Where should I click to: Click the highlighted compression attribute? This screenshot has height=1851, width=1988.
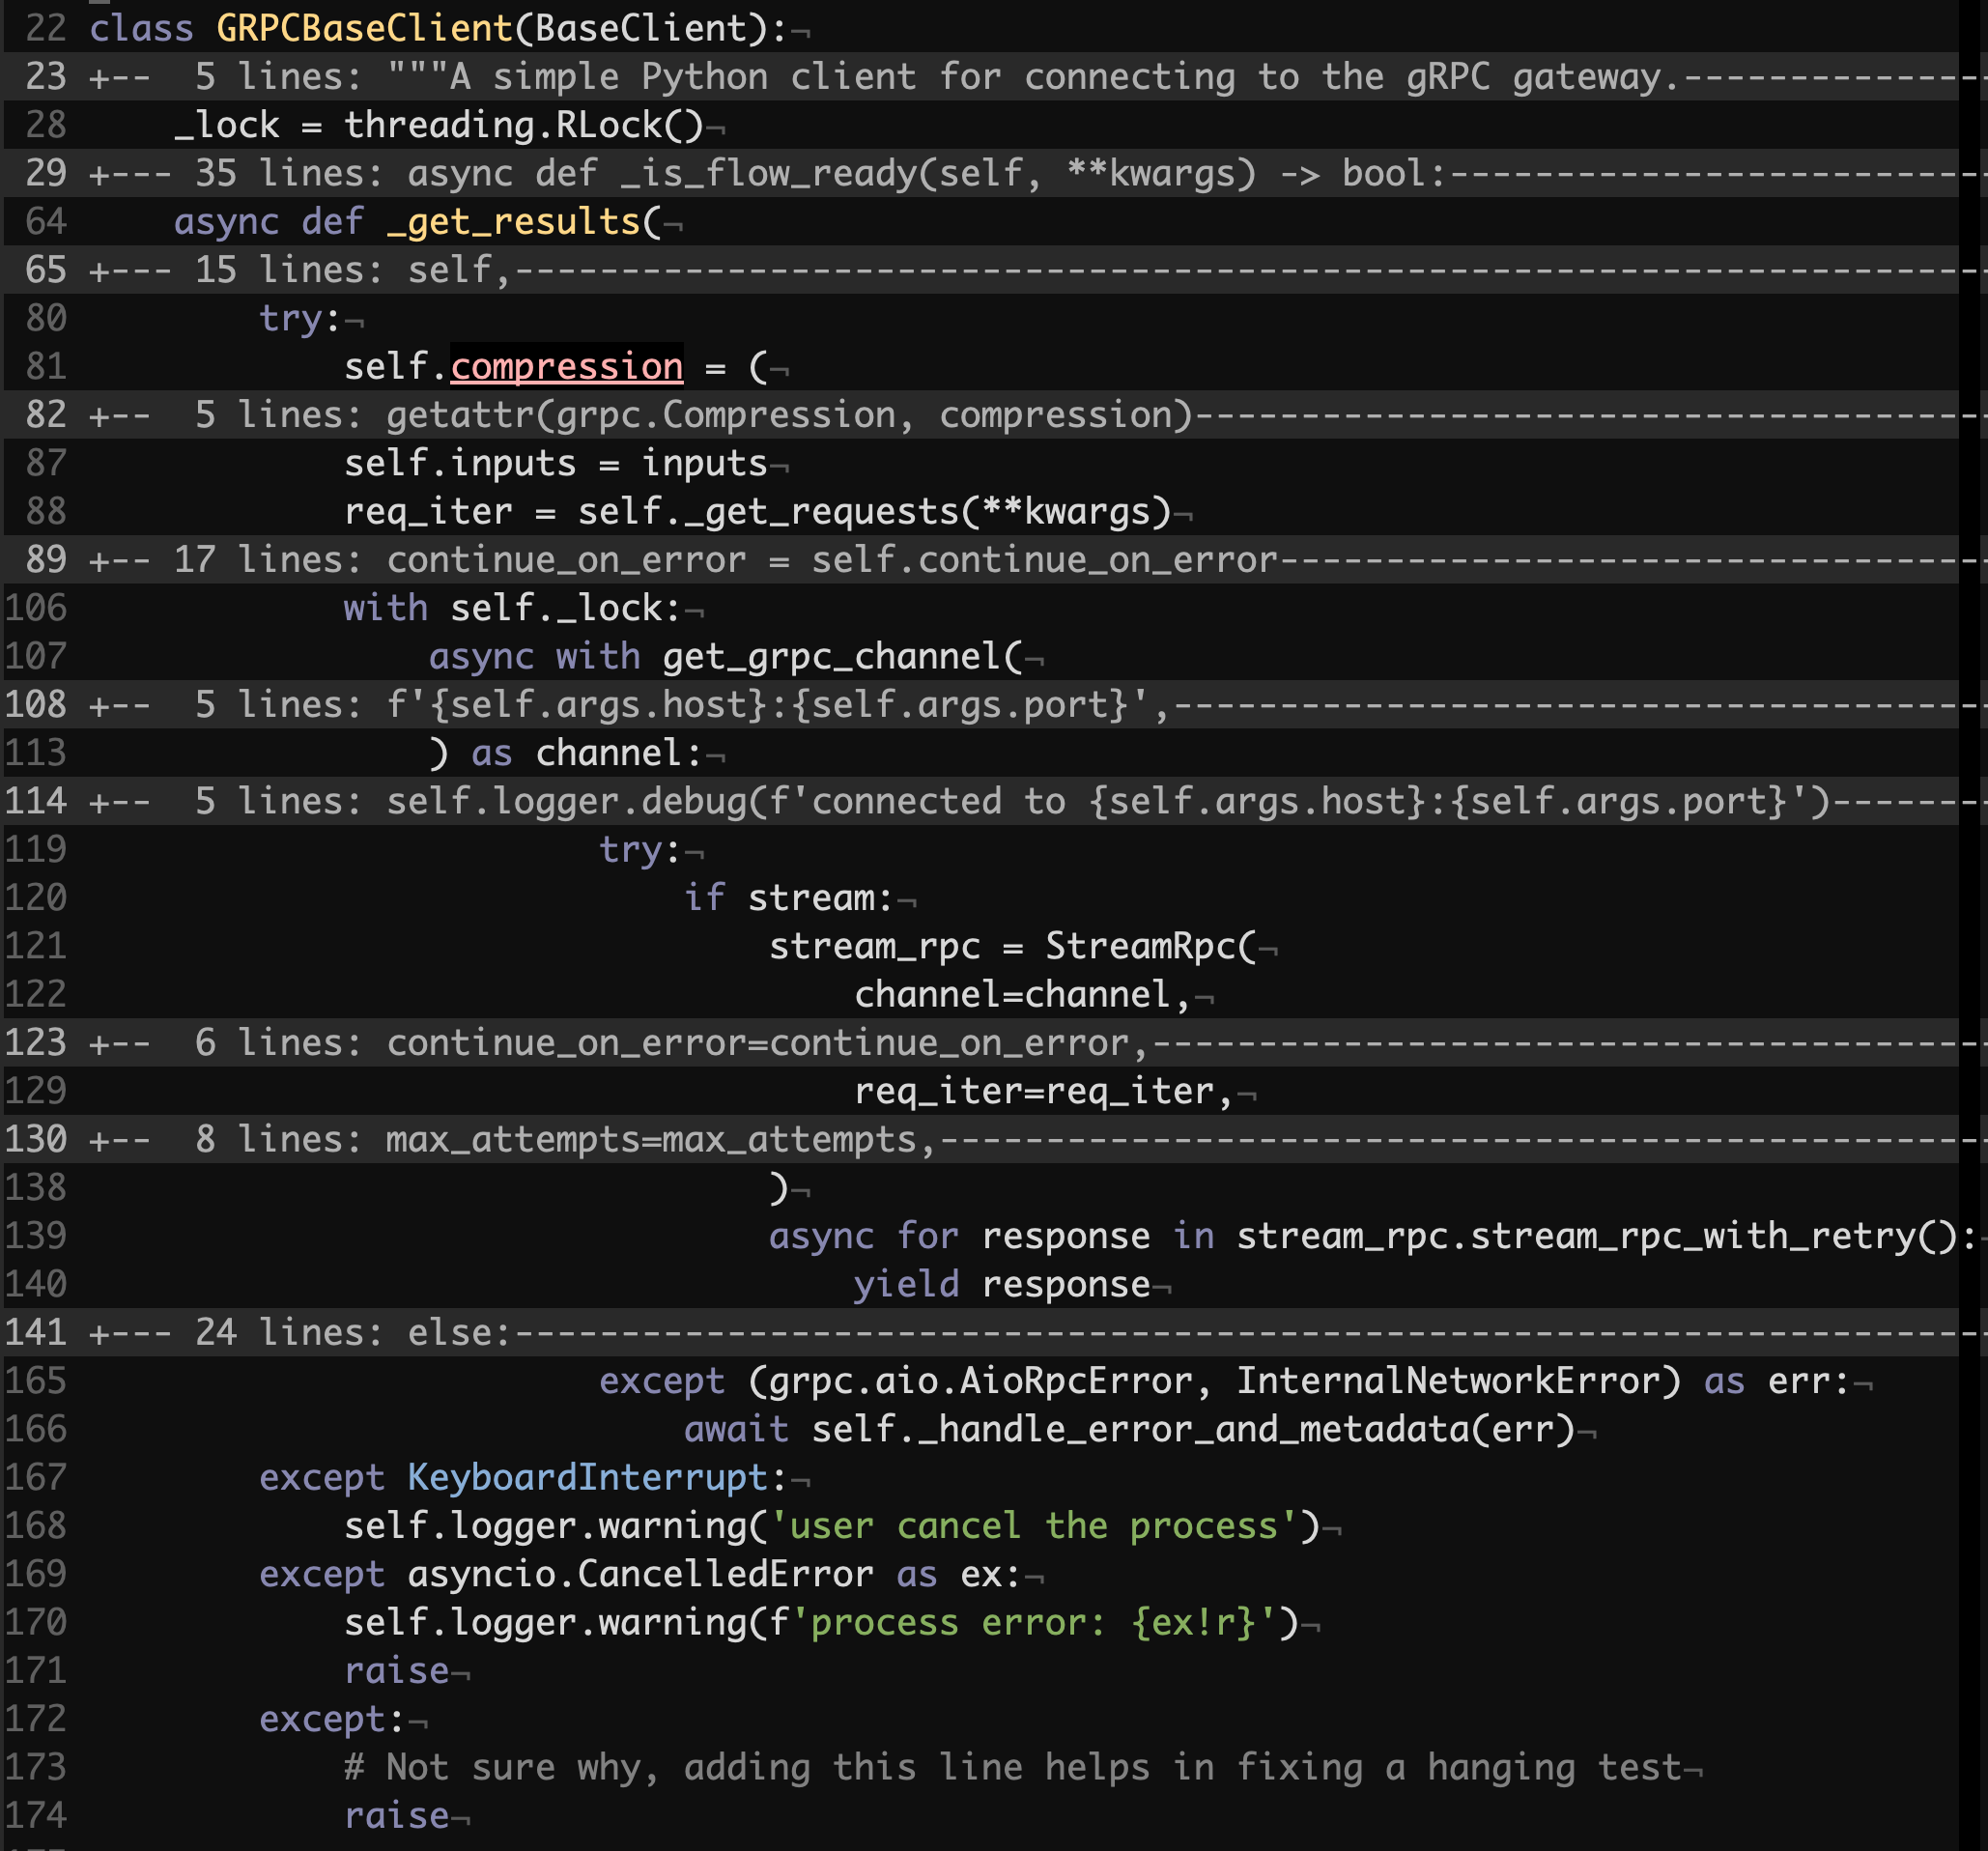(x=567, y=367)
